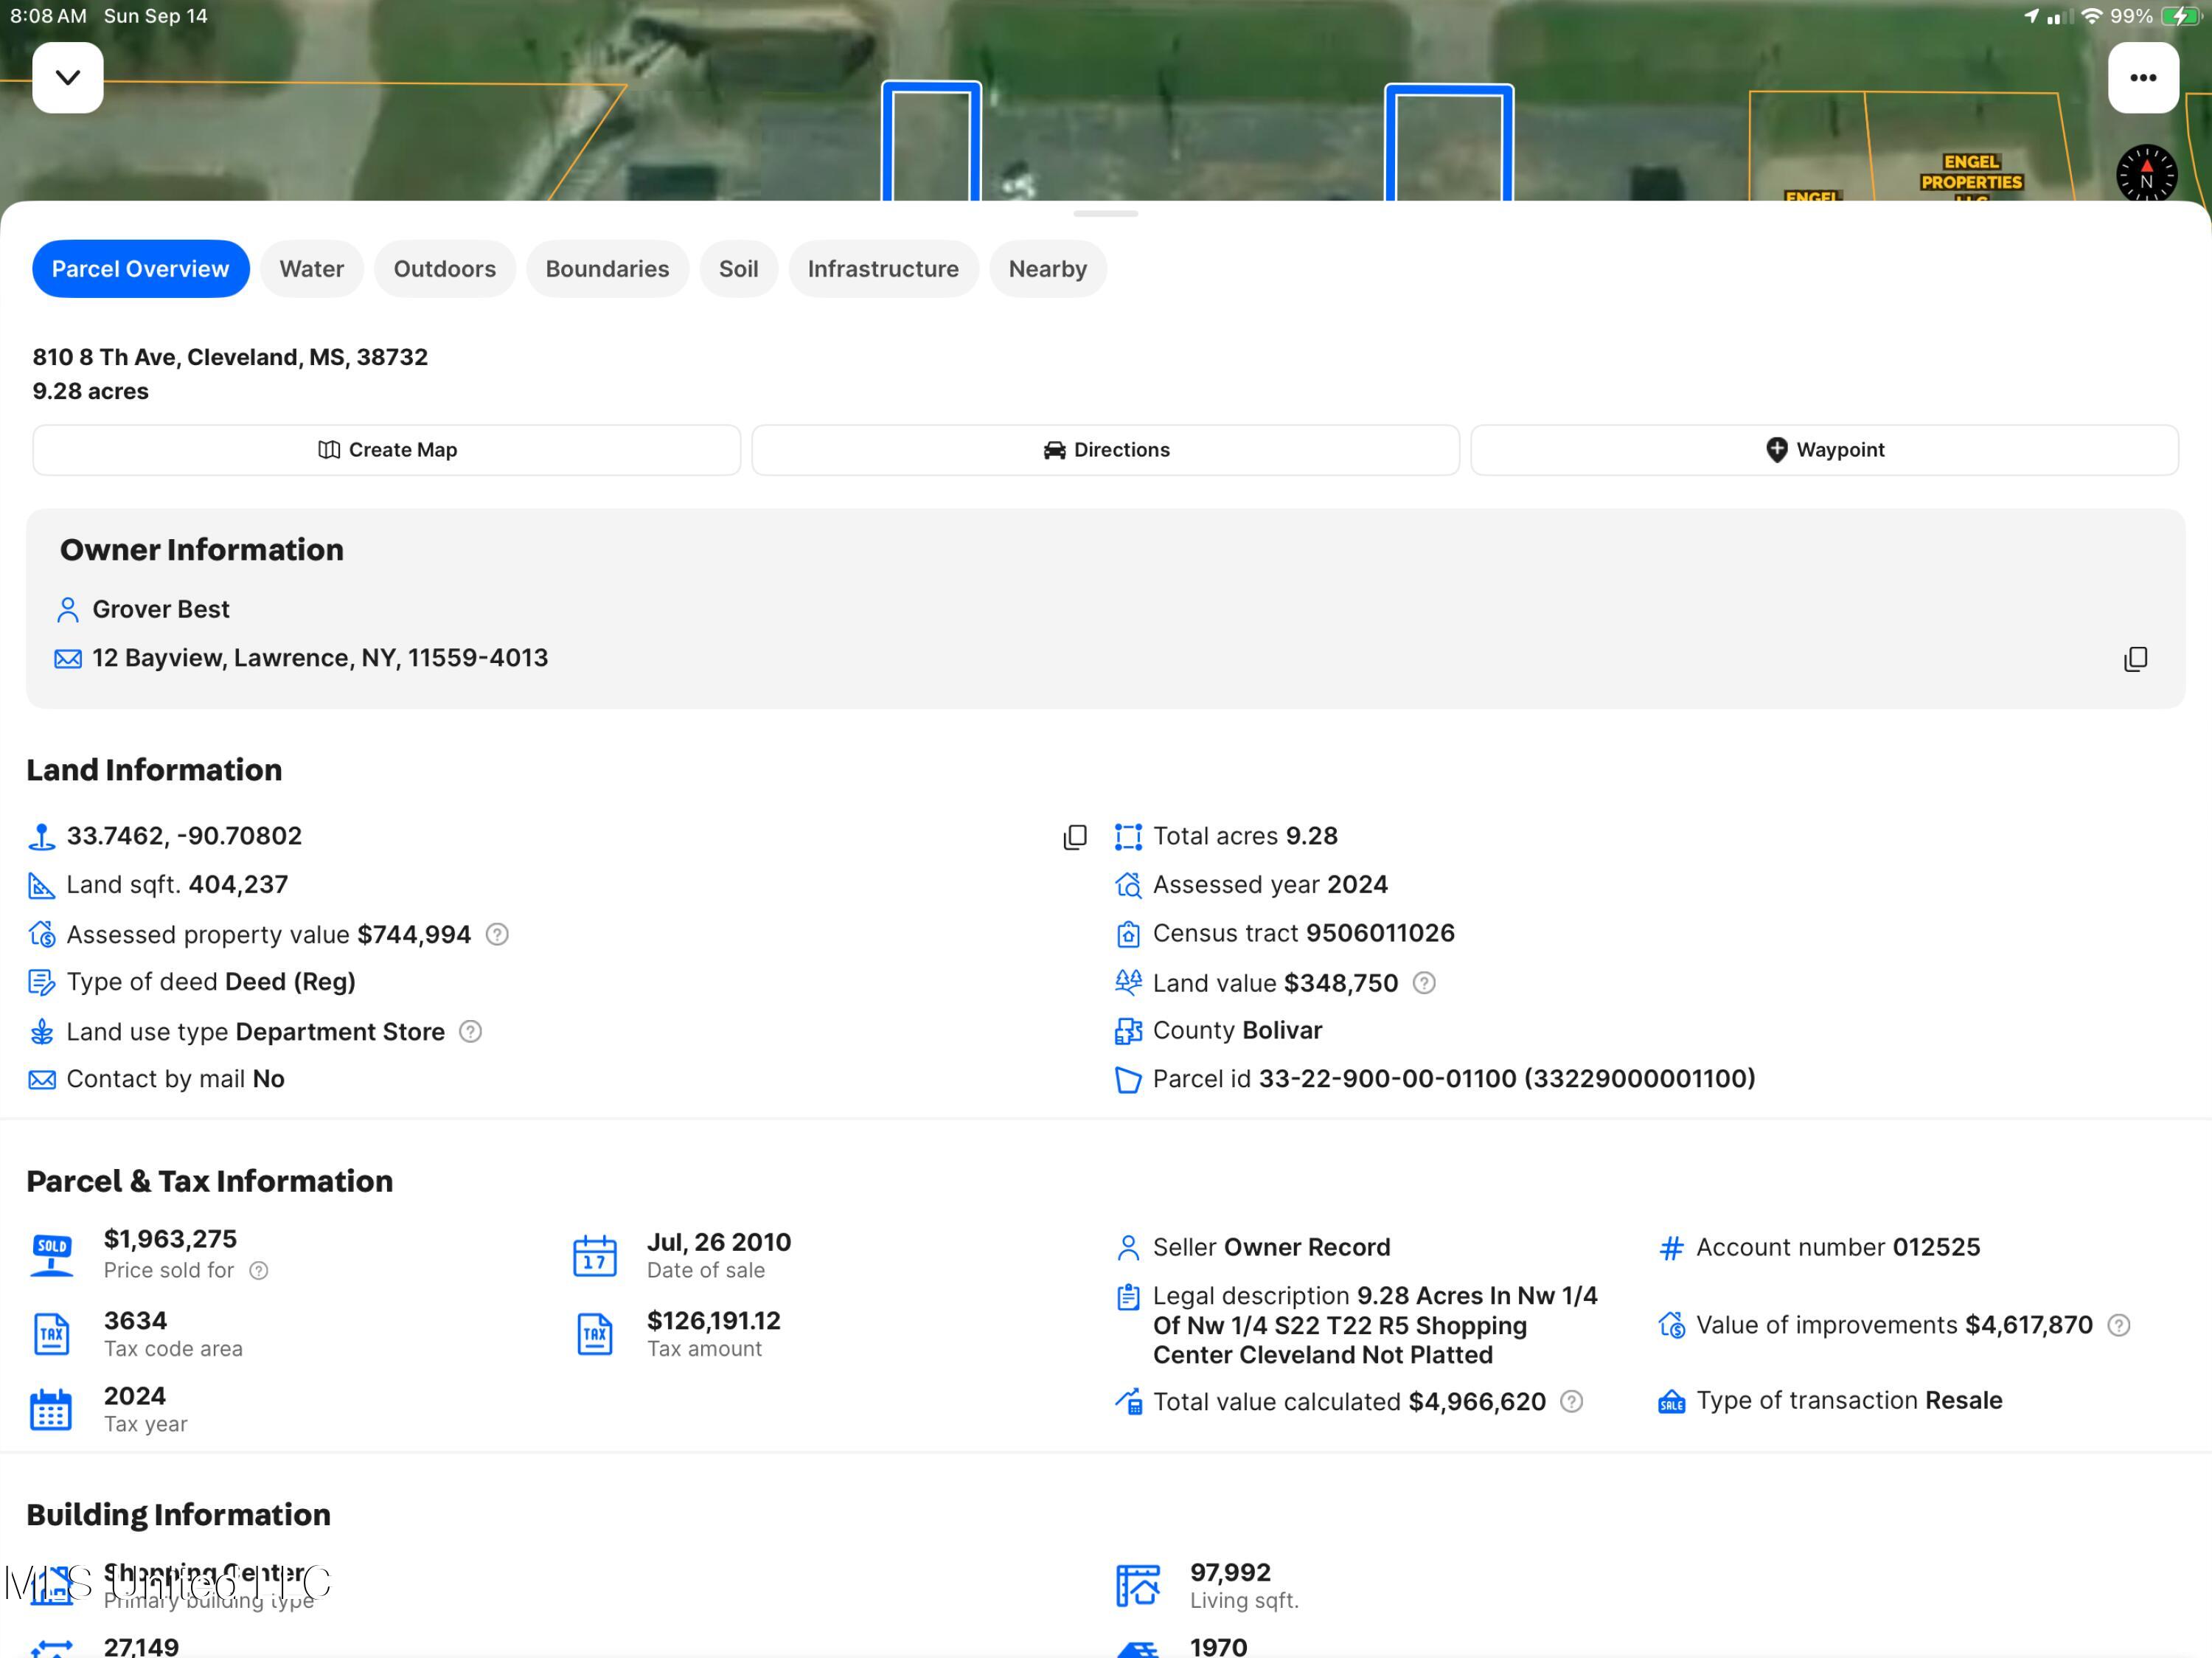Grab the sheet drag handle

(x=1105, y=214)
